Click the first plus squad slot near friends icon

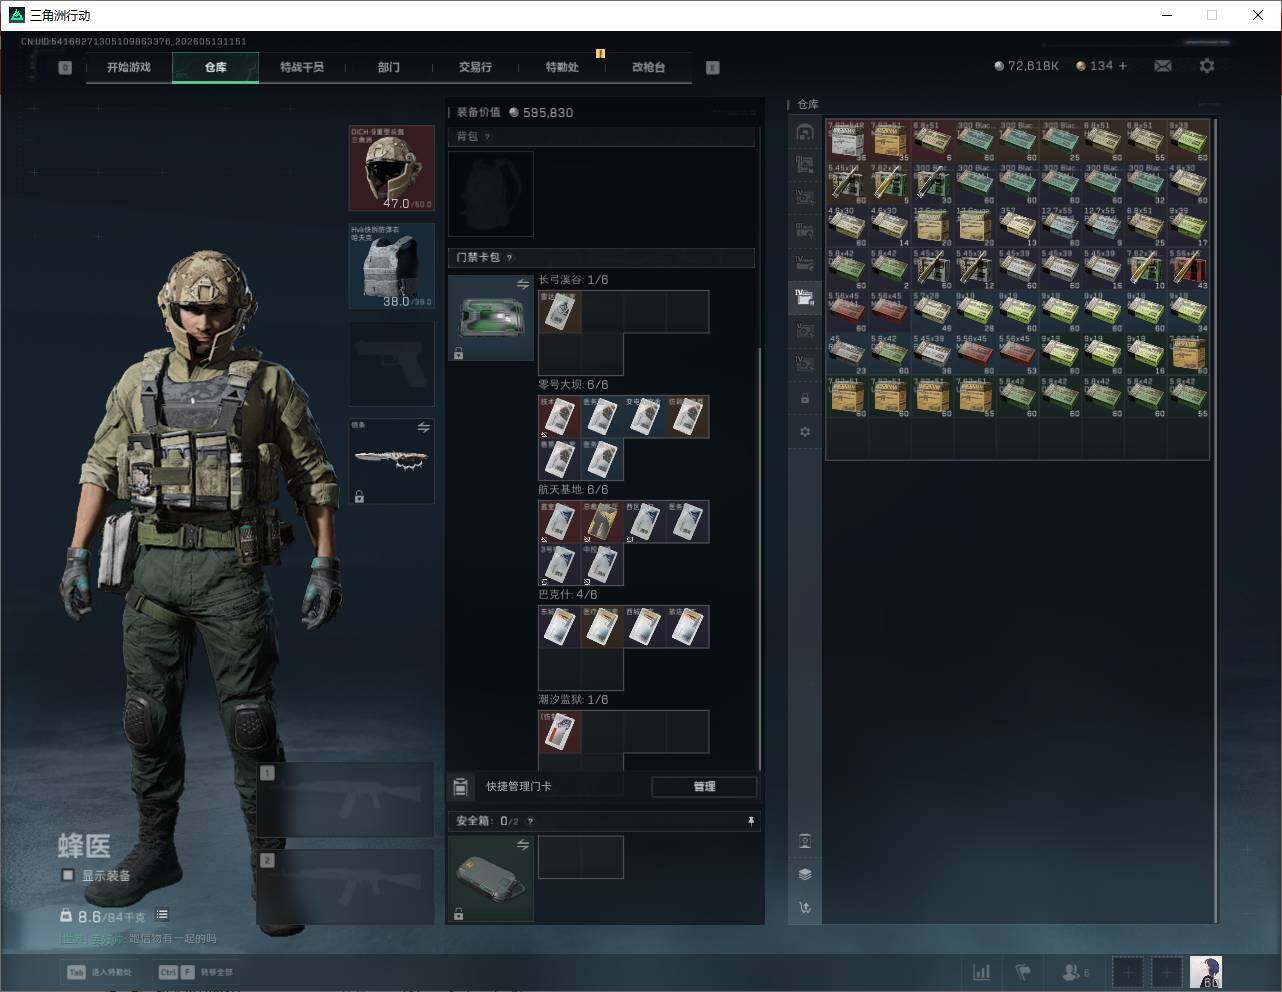click(x=1127, y=972)
